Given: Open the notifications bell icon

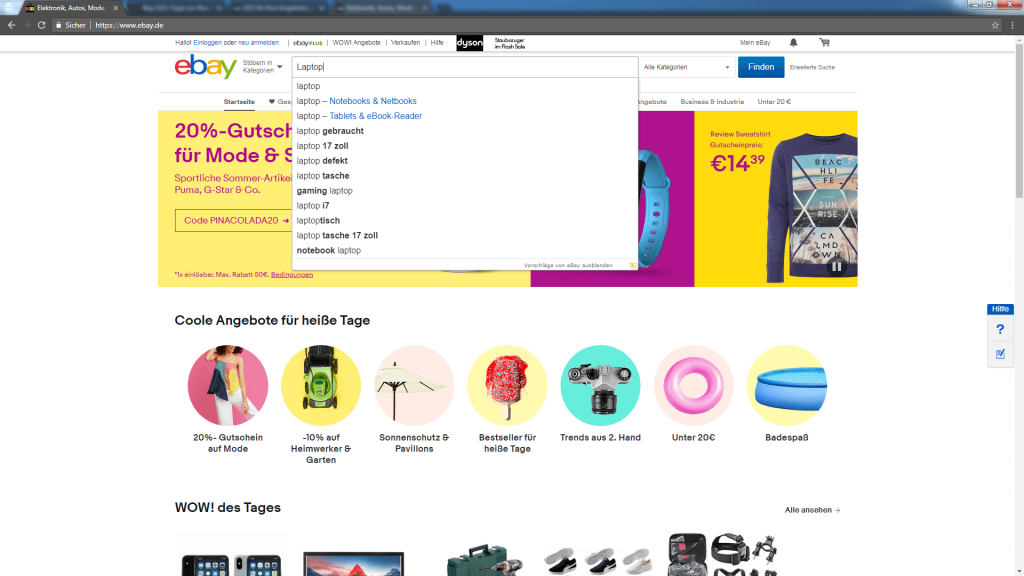Looking at the screenshot, I should [x=793, y=42].
